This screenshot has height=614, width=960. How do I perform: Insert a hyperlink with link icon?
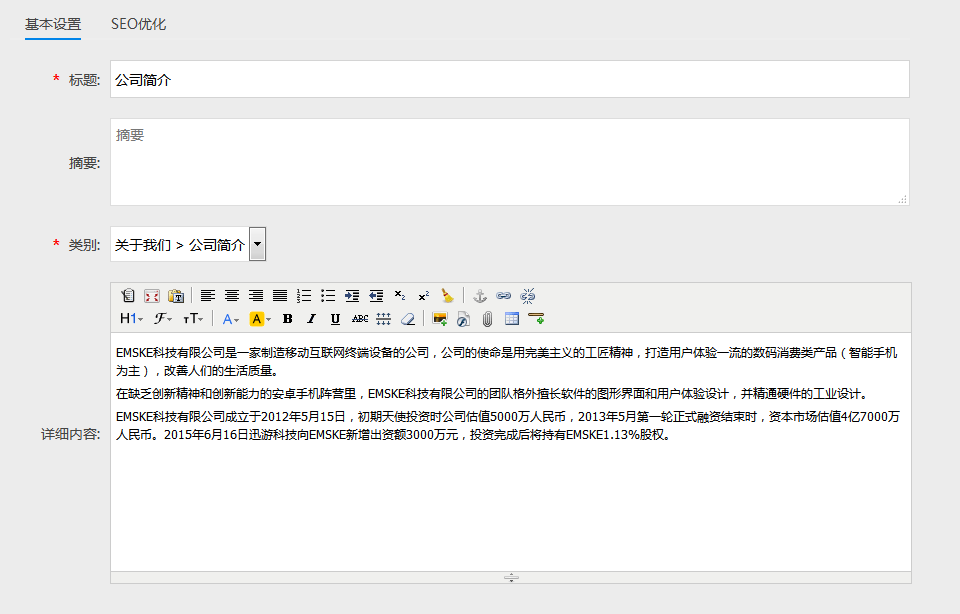pyautogui.click(x=504, y=296)
